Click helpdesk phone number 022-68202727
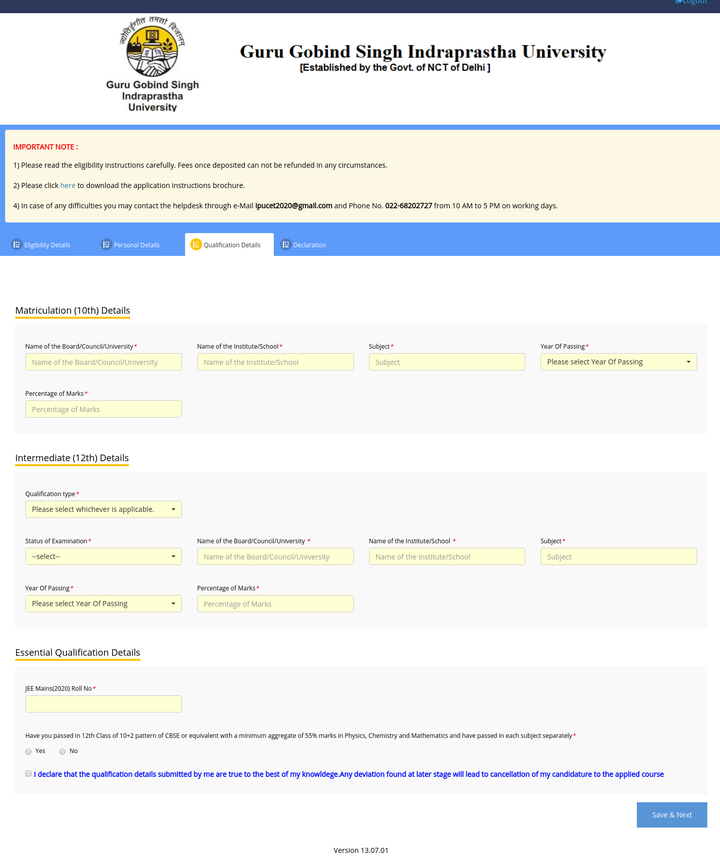The height and width of the screenshot is (860, 720). point(409,206)
